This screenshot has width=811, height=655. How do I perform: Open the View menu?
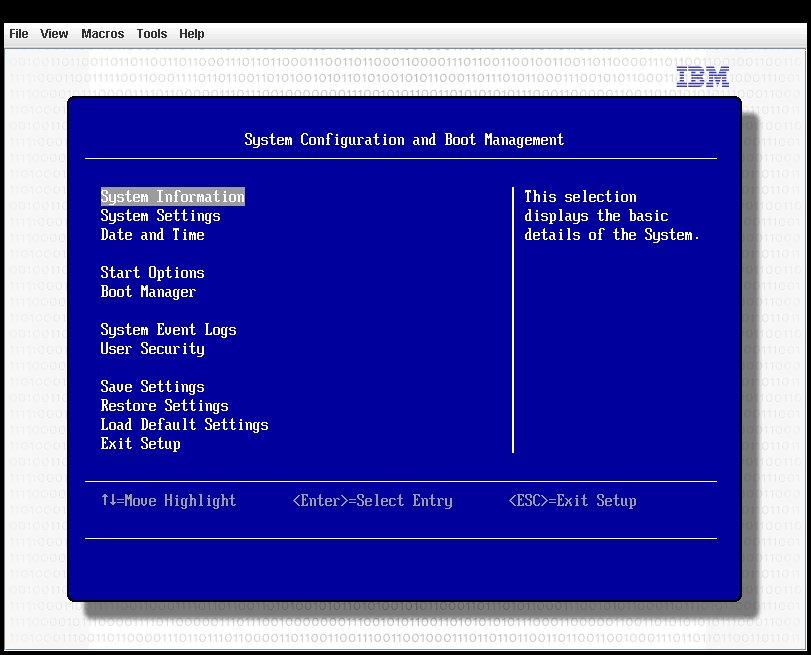53,33
